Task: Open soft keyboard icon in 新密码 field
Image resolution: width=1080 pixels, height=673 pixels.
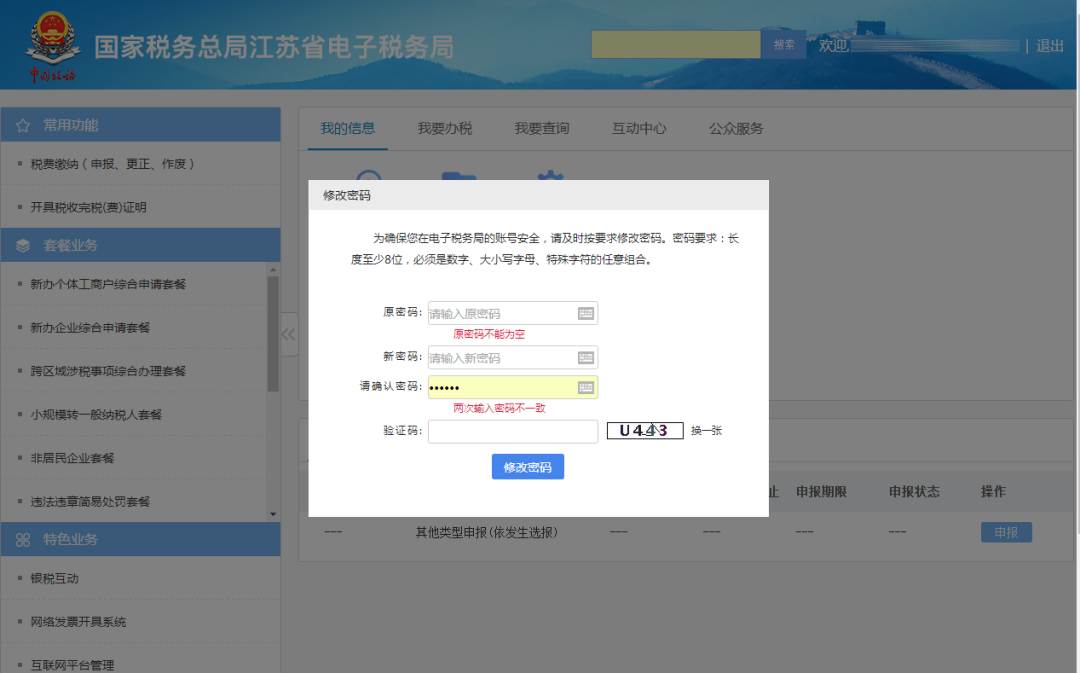Action: click(x=585, y=358)
